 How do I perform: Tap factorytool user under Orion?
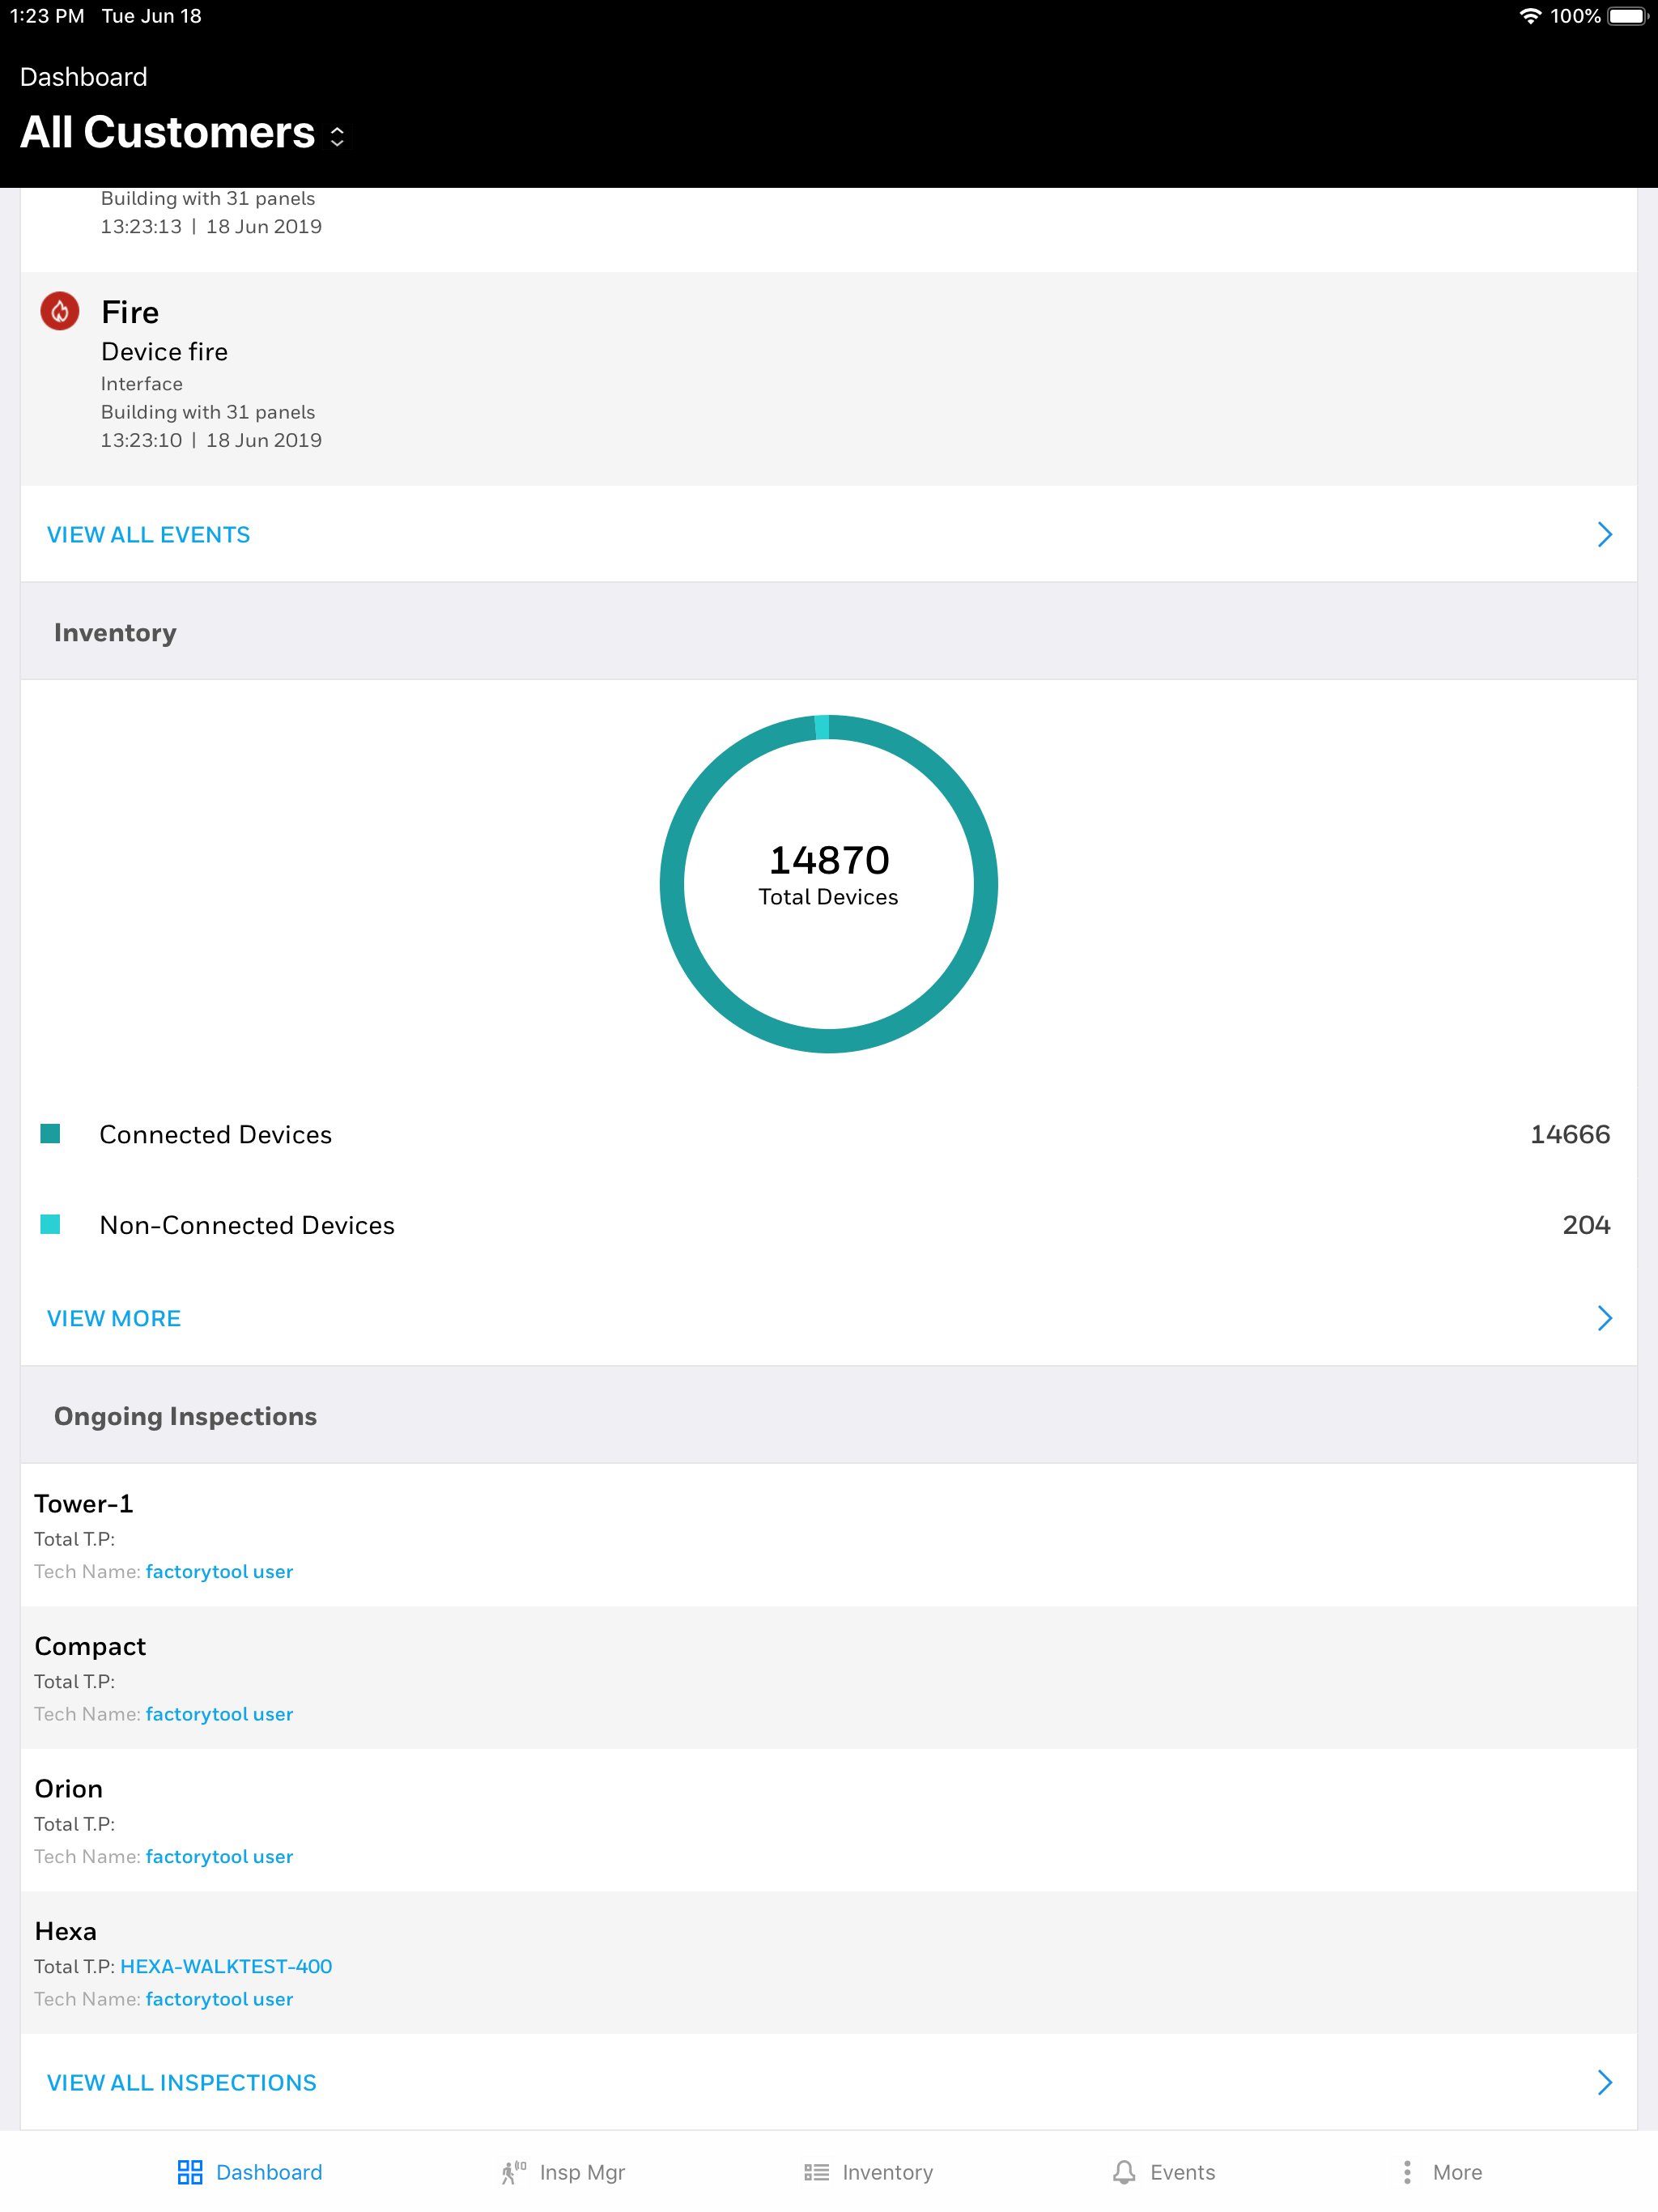click(x=219, y=1856)
